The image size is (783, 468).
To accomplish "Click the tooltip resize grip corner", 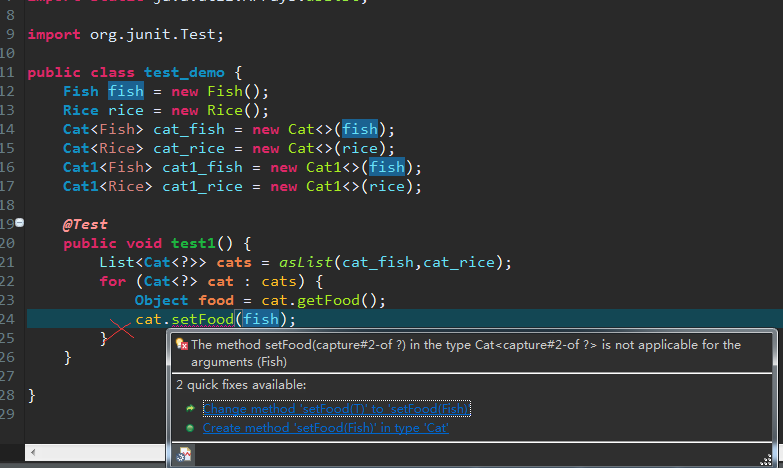I will point(766,460).
